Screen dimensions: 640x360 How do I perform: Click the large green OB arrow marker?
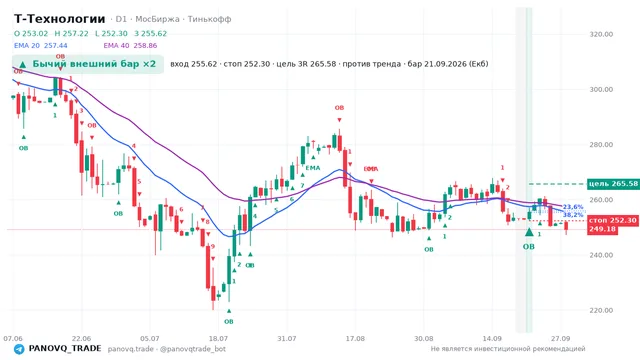[529, 233]
